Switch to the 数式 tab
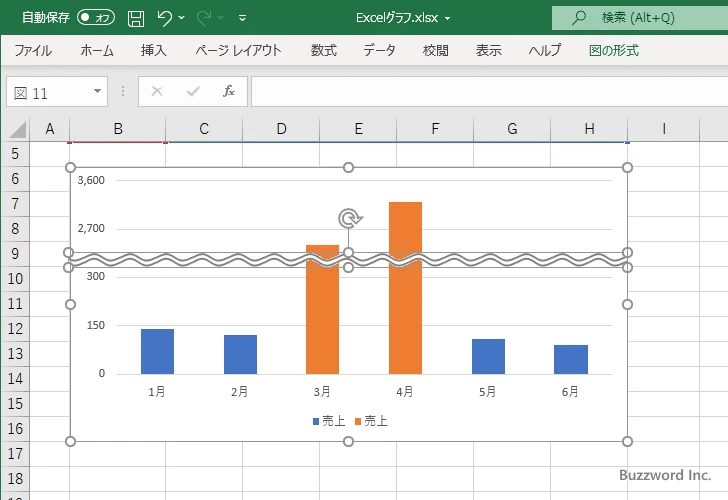This screenshot has width=728, height=500. (x=324, y=50)
